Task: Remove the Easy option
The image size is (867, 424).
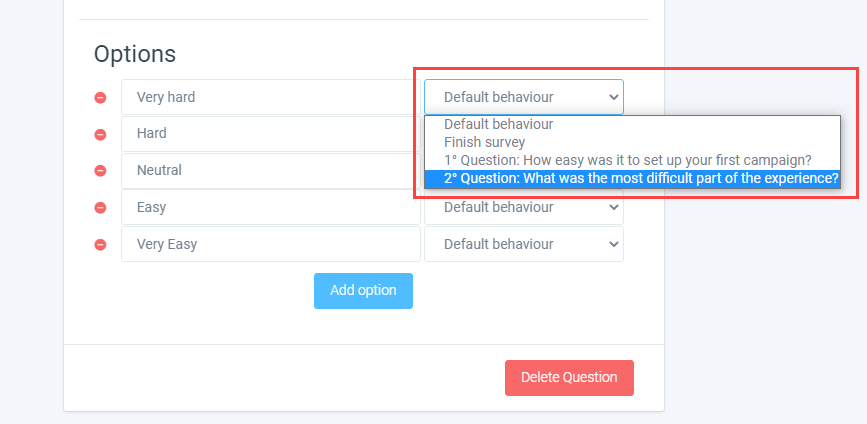Action: 100,208
